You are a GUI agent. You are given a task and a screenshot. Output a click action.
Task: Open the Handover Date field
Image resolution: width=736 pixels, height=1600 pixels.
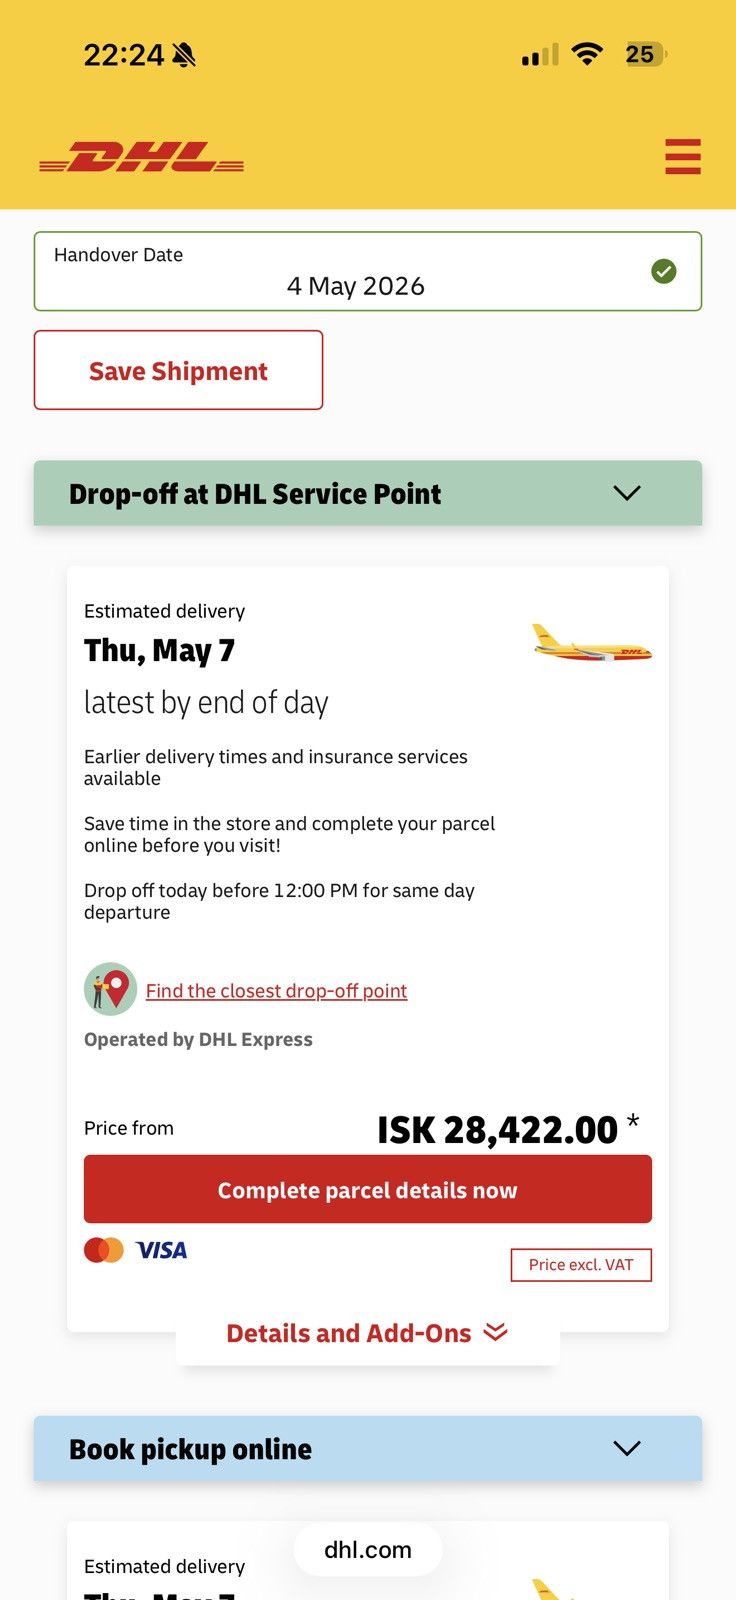click(368, 271)
